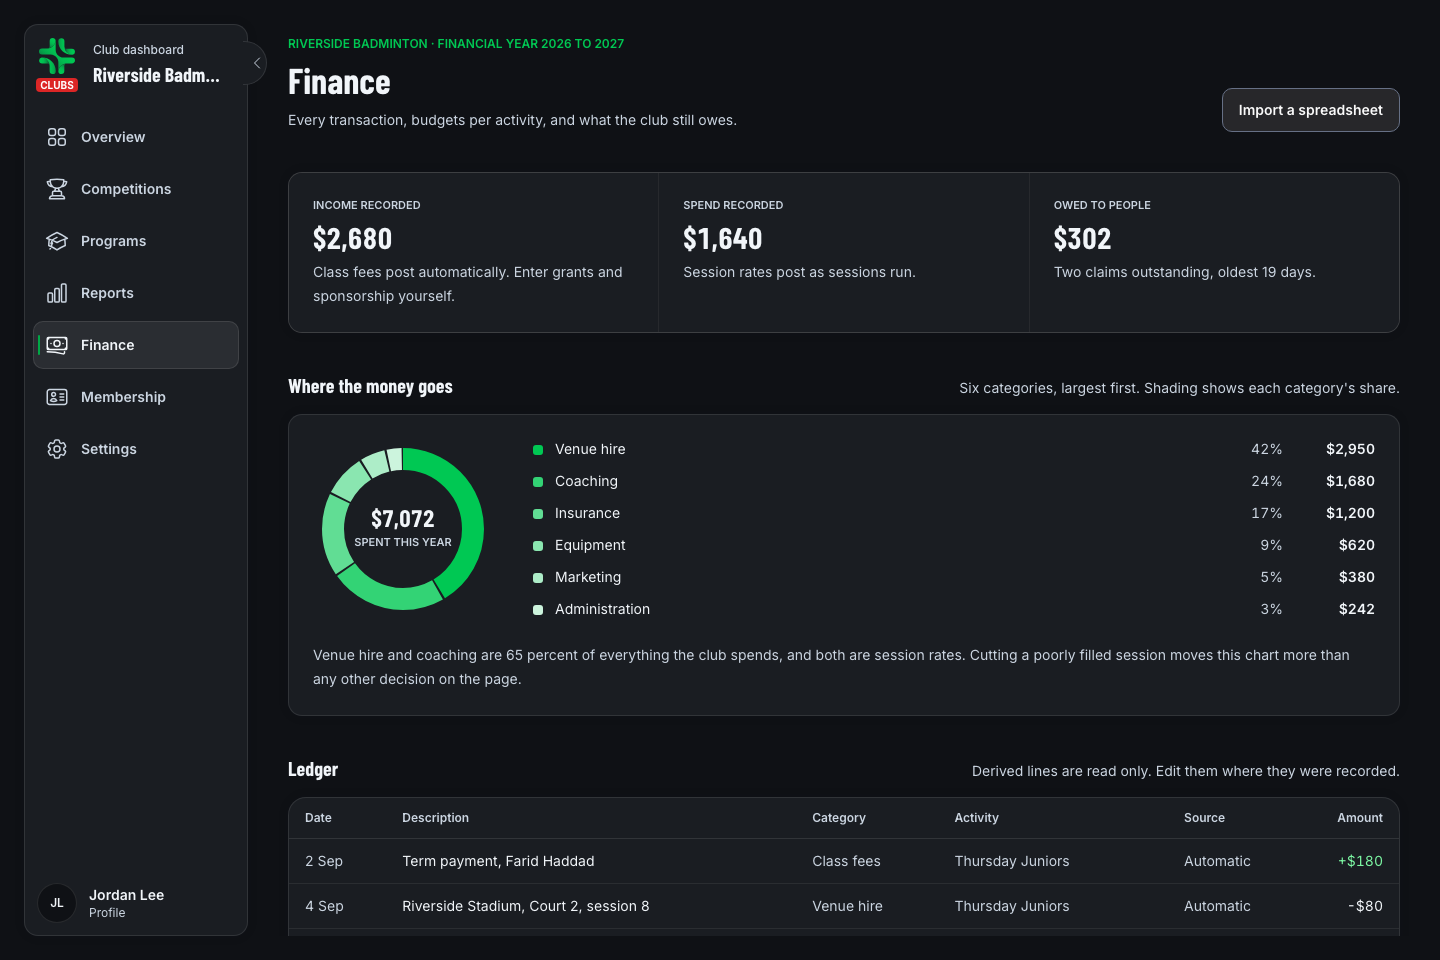Click the Competitions trophy icon

(x=57, y=189)
